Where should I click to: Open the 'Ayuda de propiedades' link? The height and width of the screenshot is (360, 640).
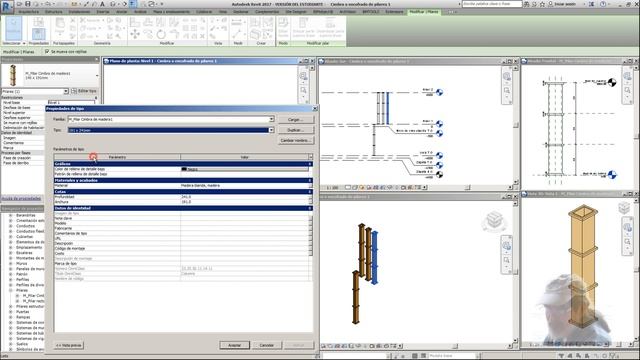pos(21,198)
